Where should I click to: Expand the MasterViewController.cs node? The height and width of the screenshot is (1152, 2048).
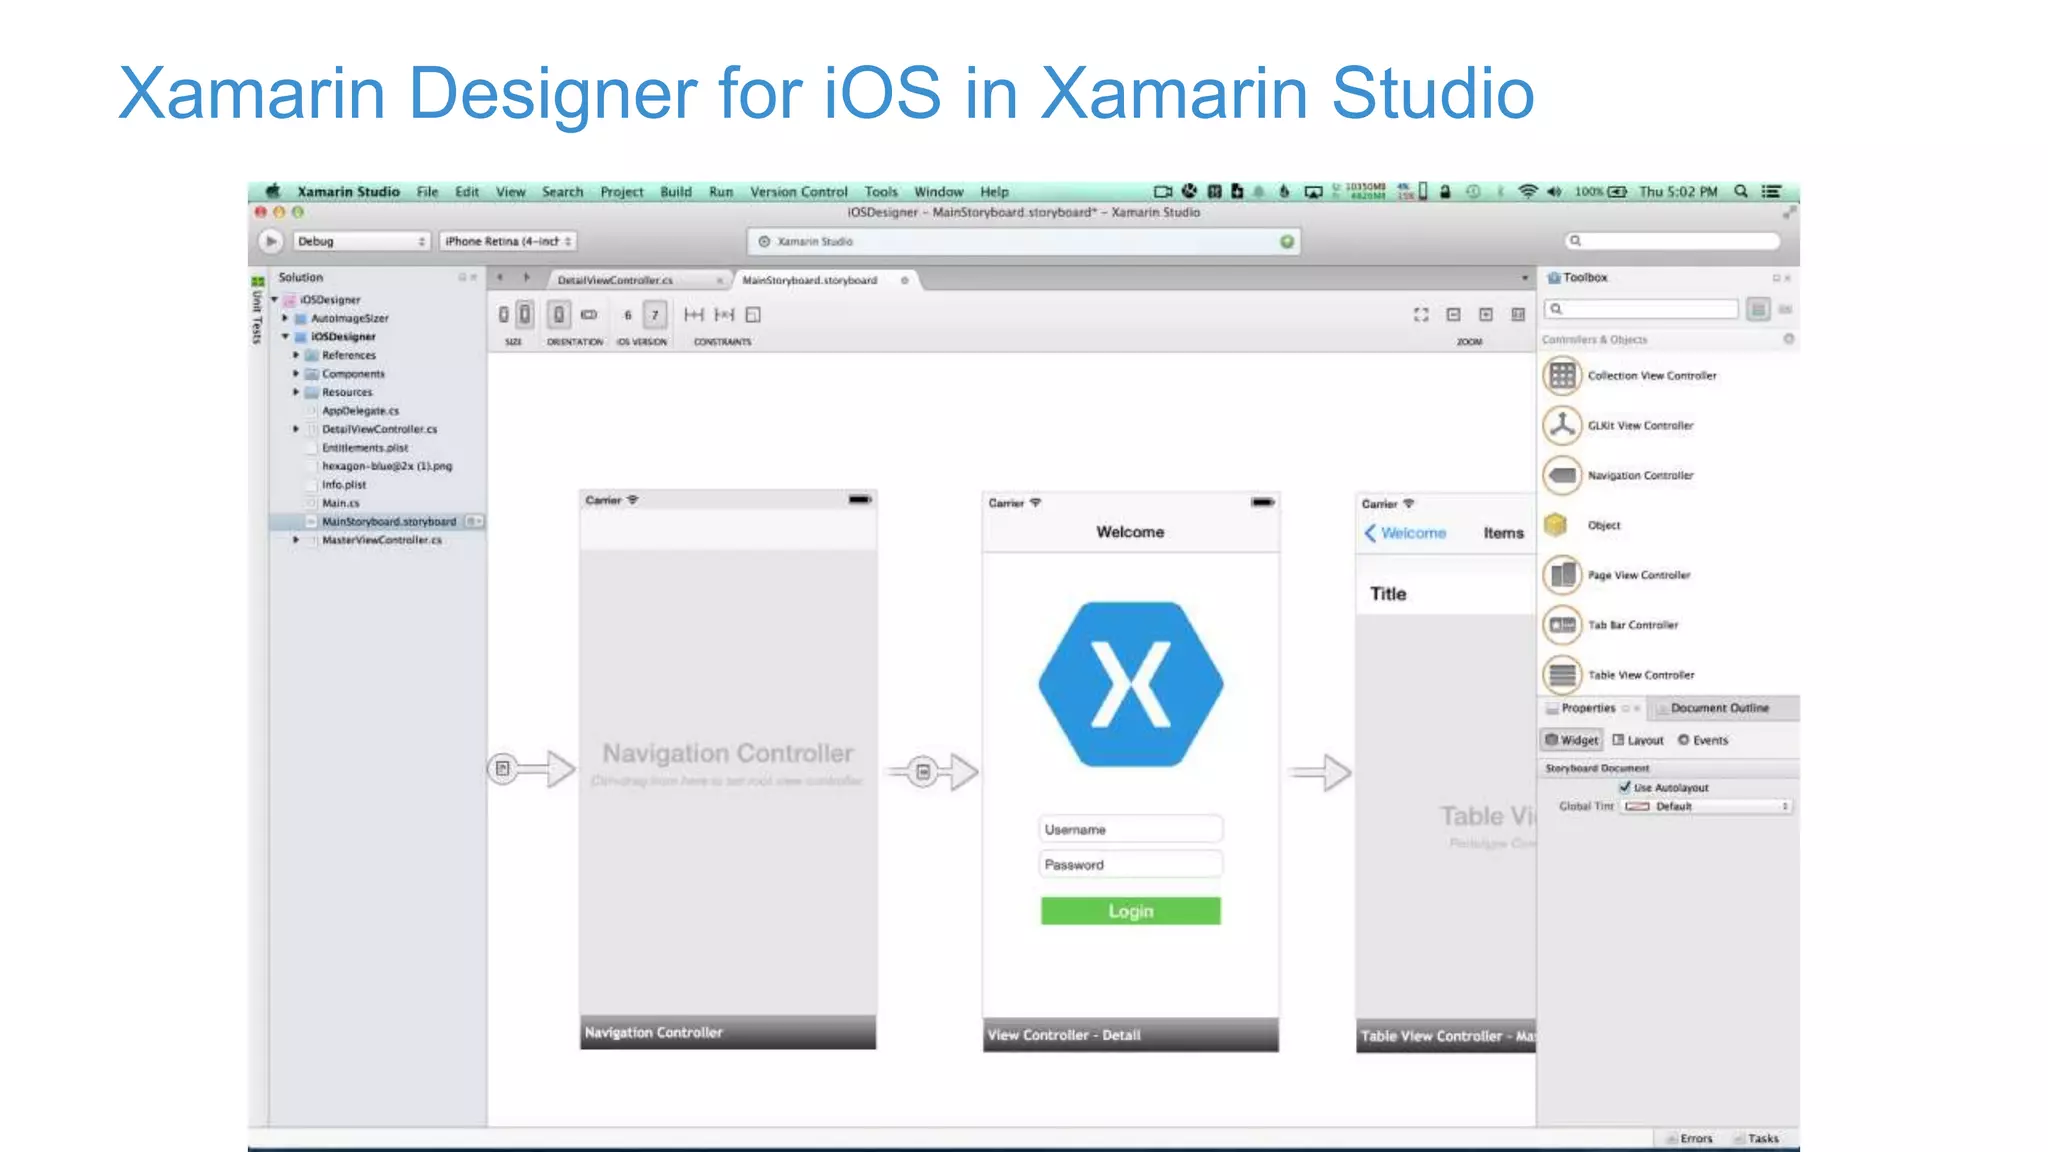coord(296,540)
